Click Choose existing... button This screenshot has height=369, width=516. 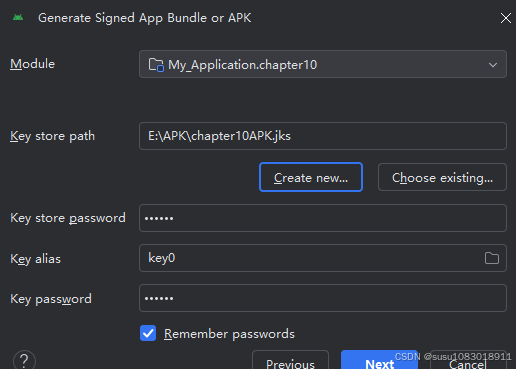442,177
